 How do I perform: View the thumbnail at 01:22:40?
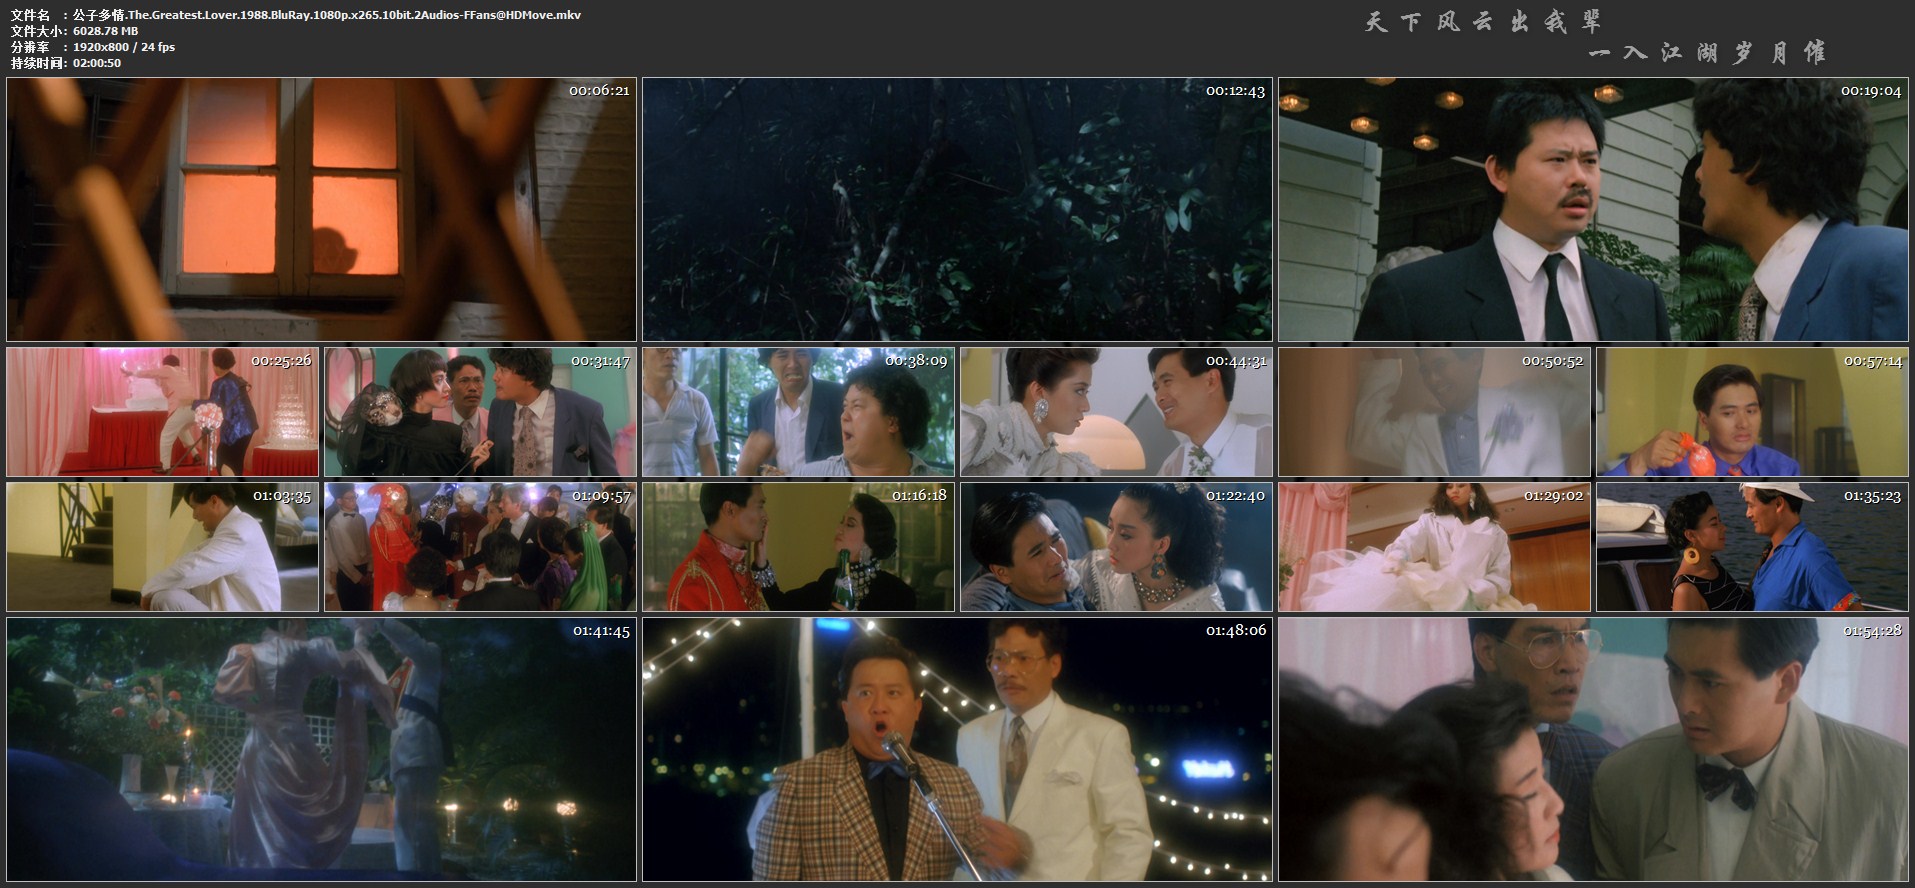1116,547
